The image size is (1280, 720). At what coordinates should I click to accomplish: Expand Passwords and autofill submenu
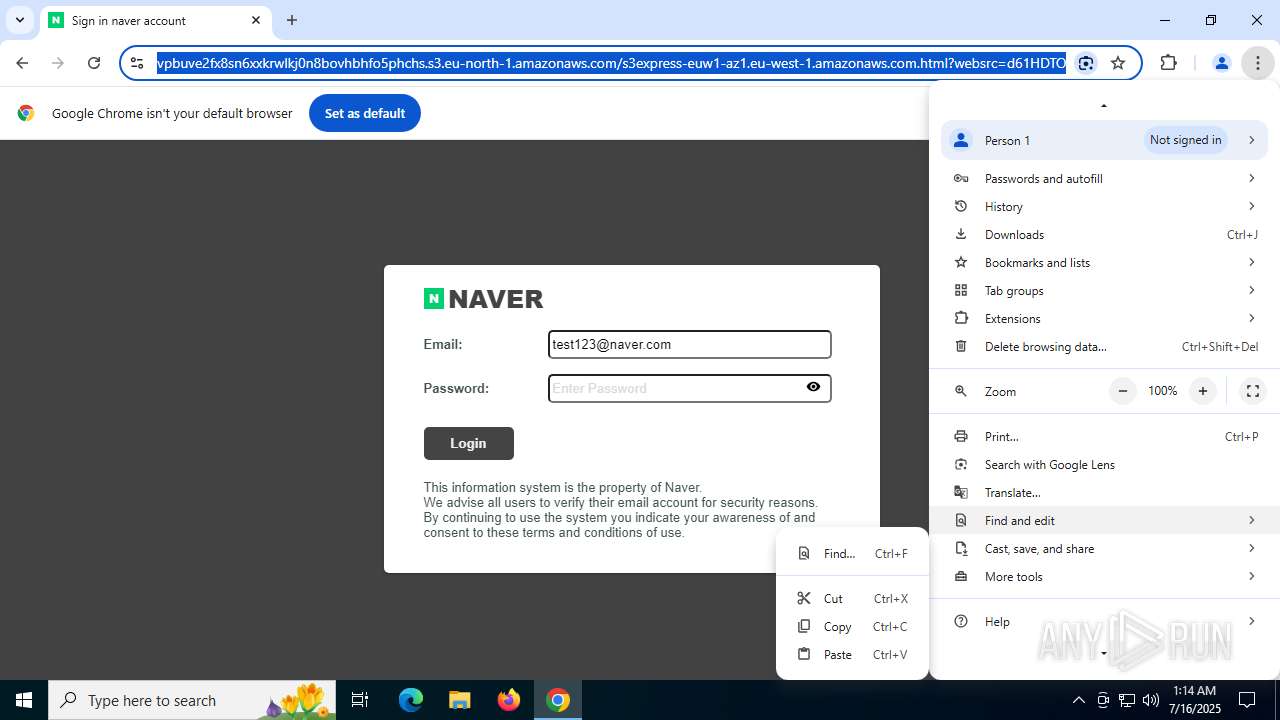(1104, 178)
